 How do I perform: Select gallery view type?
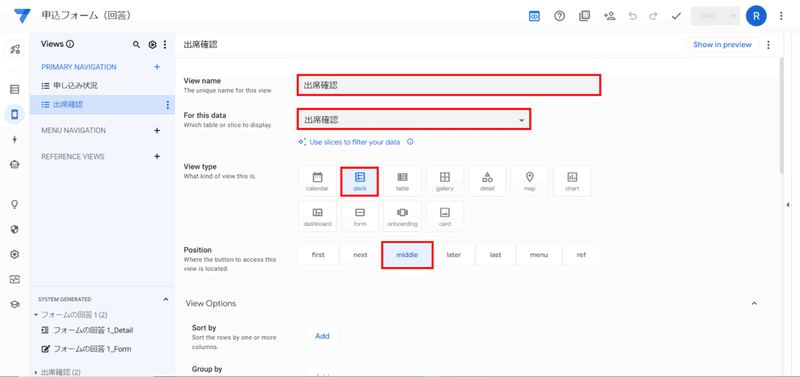[x=445, y=181]
